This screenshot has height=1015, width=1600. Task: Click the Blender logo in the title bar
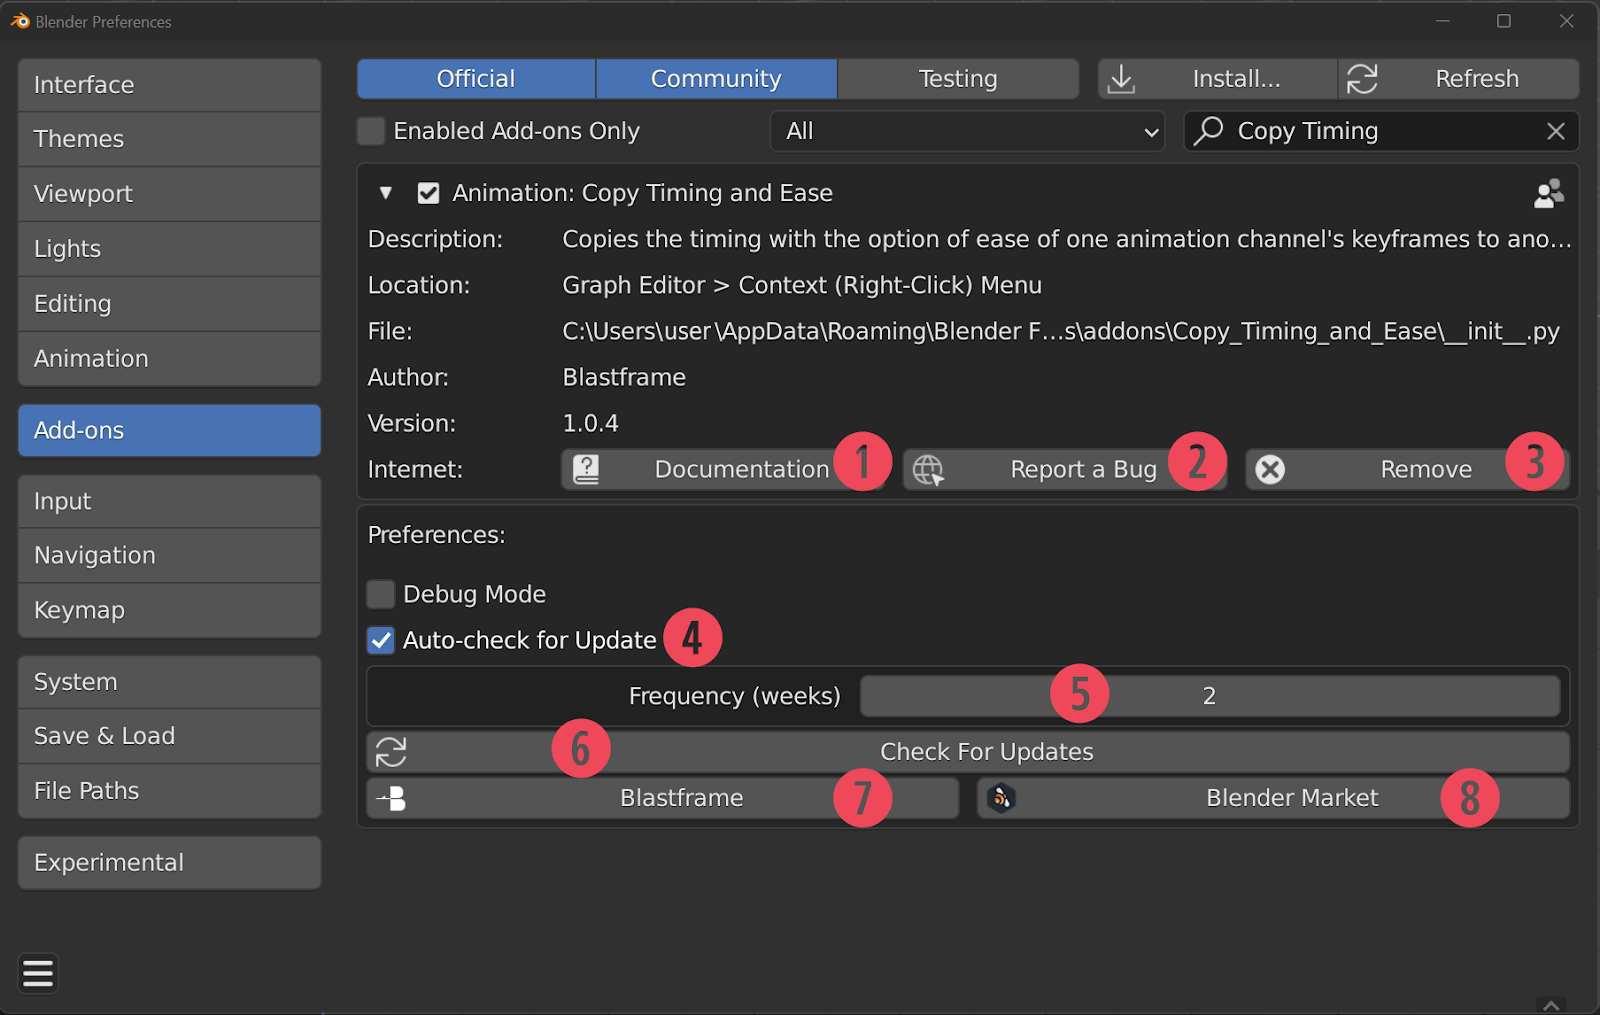[20, 21]
